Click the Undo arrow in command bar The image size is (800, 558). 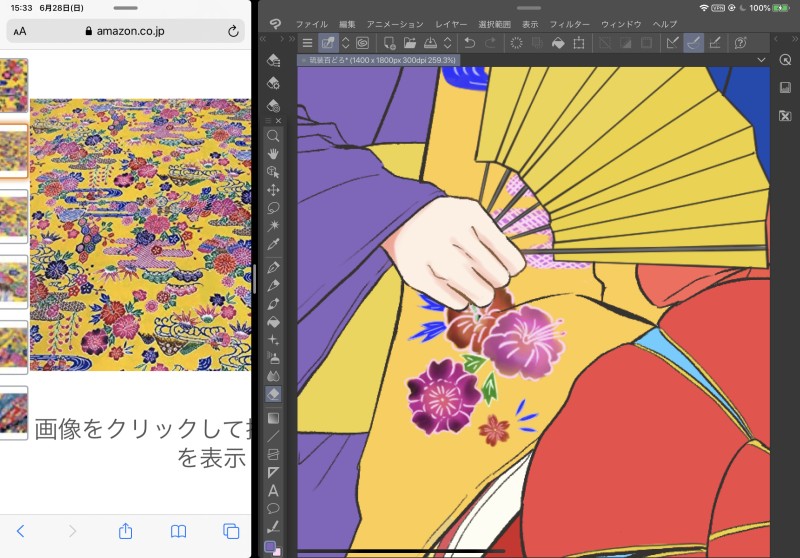pyautogui.click(x=469, y=43)
